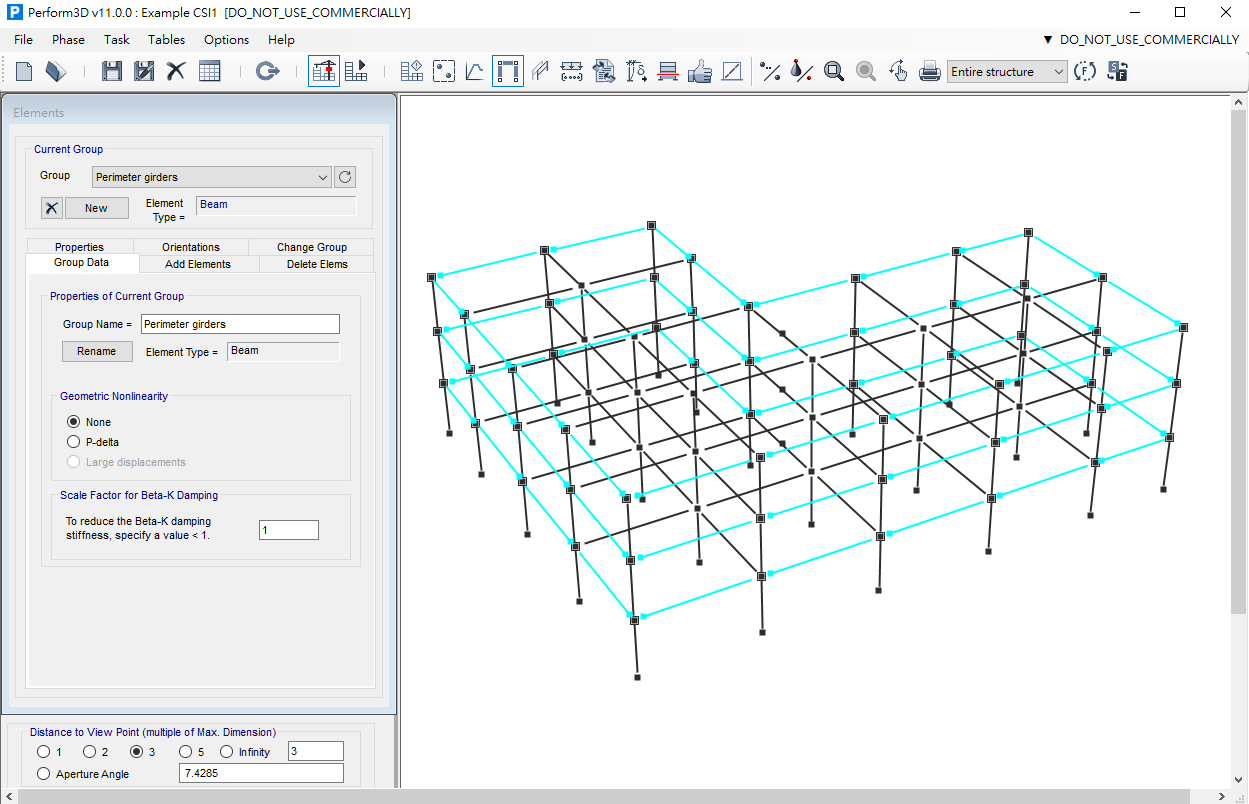Click the Beta-K damping scale factor field
Image resolution: width=1249 pixels, height=804 pixels.
tap(288, 530)
